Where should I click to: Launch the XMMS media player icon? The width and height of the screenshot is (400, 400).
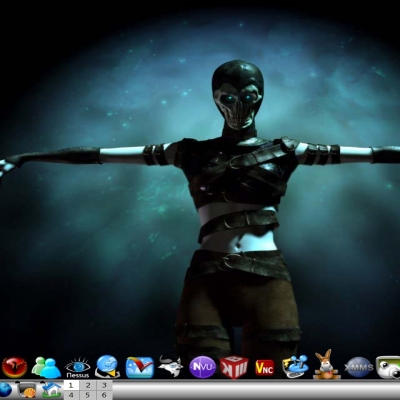pyautogui.click(x=359, y=367)
